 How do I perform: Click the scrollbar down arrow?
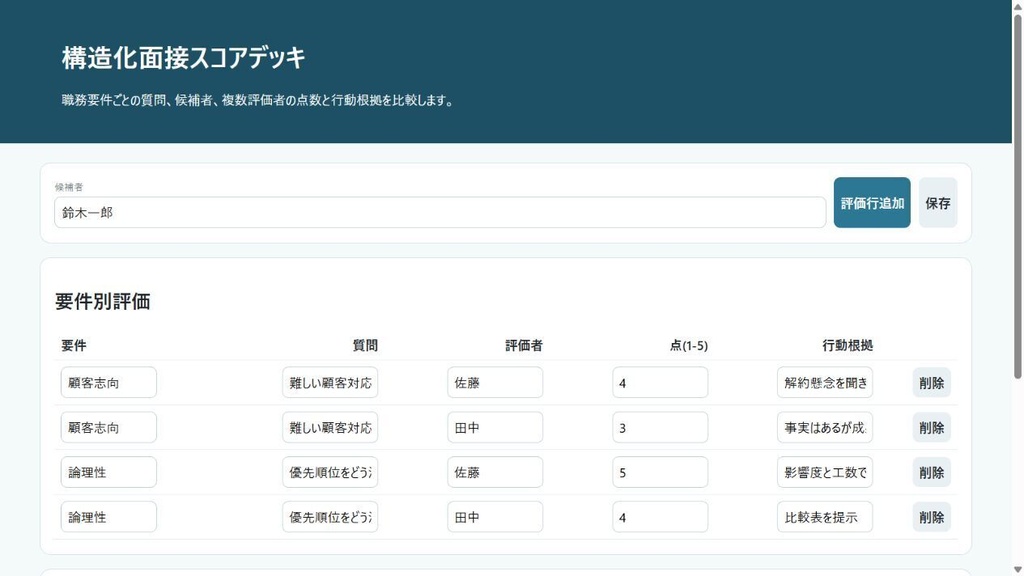(1017, 570)
